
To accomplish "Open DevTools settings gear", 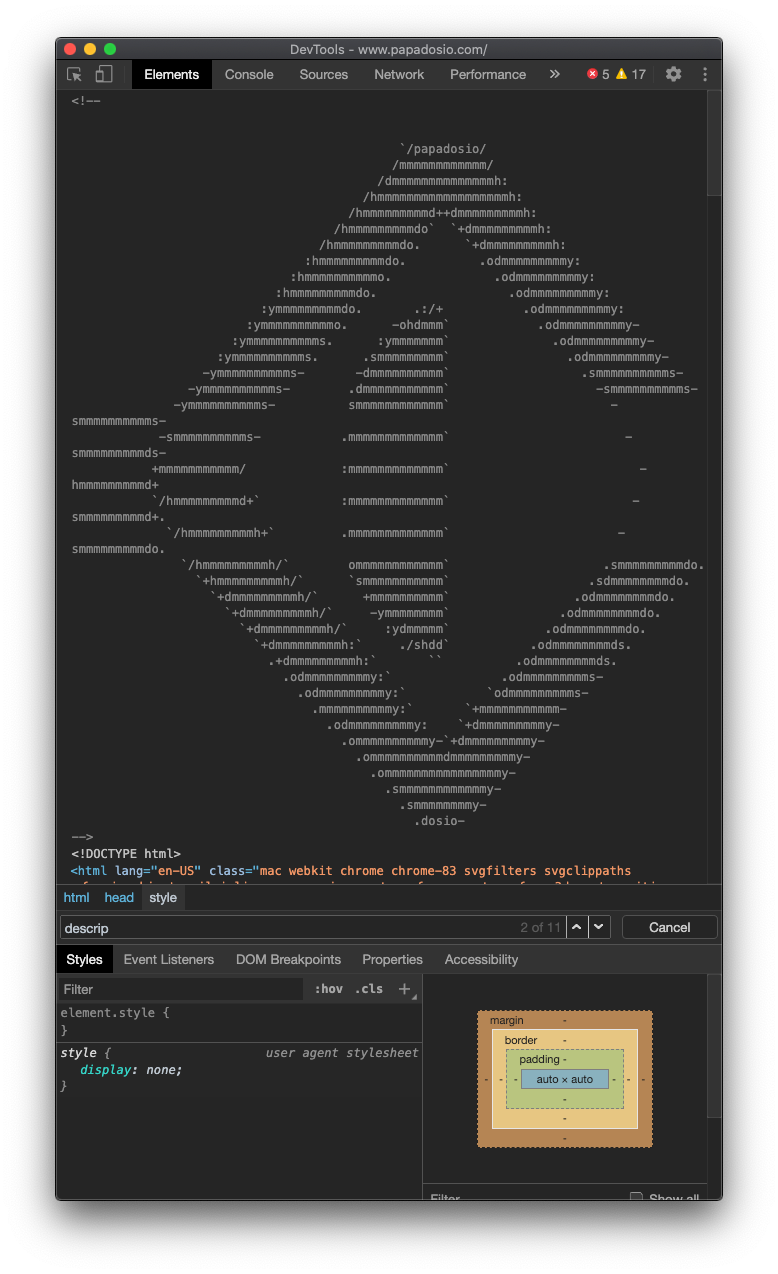I will pos(674,74).
